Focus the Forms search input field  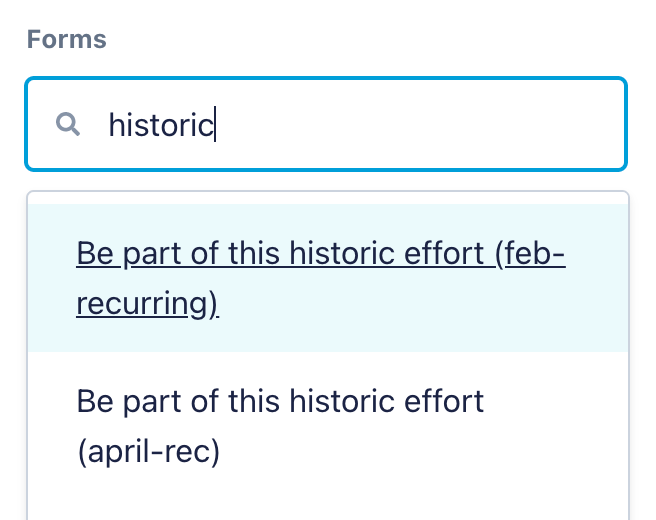(360, 124)
